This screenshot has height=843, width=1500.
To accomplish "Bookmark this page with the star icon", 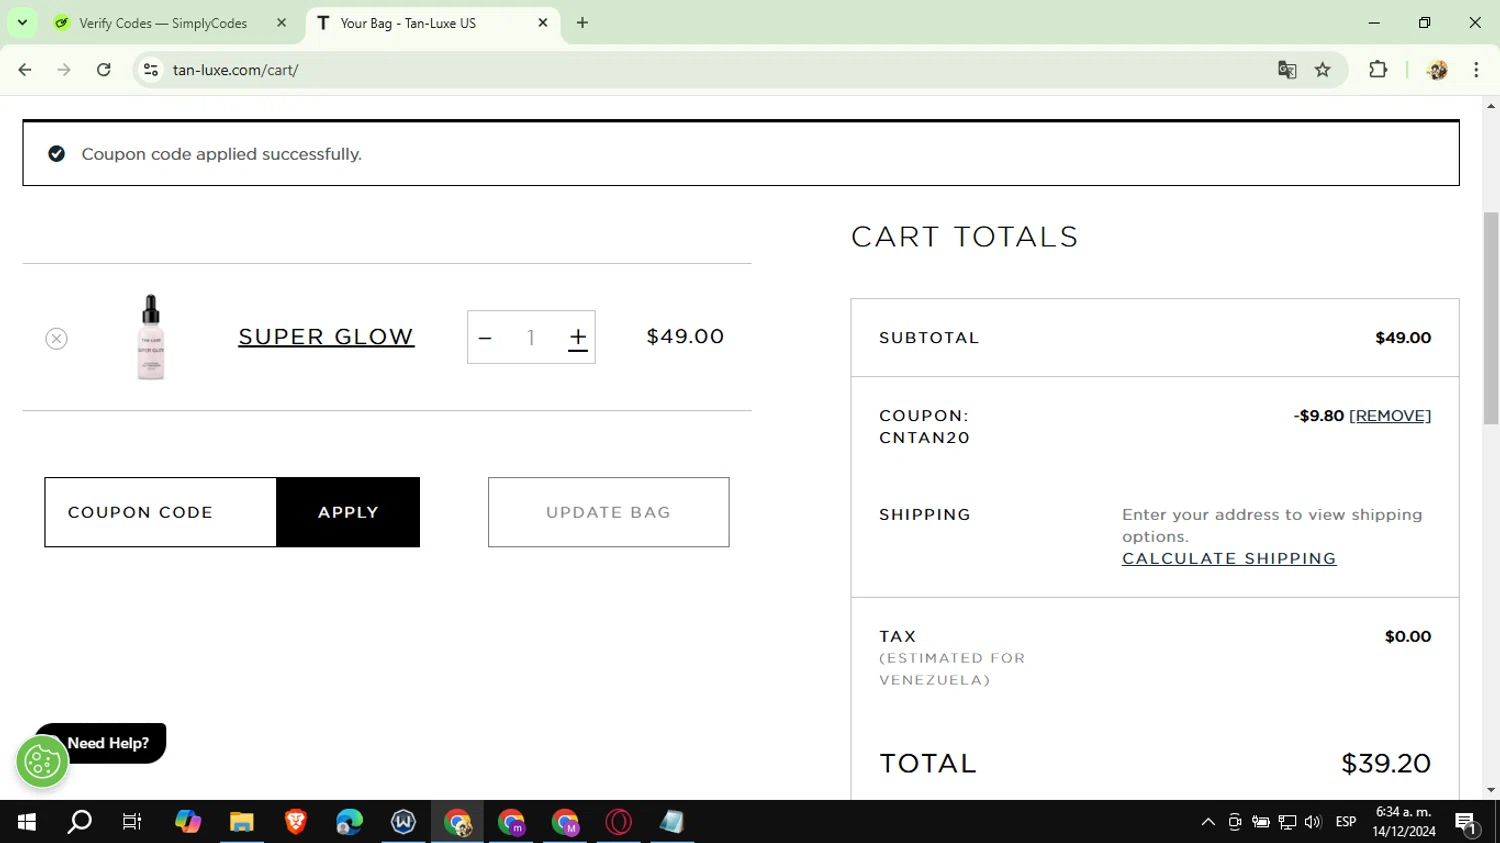I will pos(1323,70).
